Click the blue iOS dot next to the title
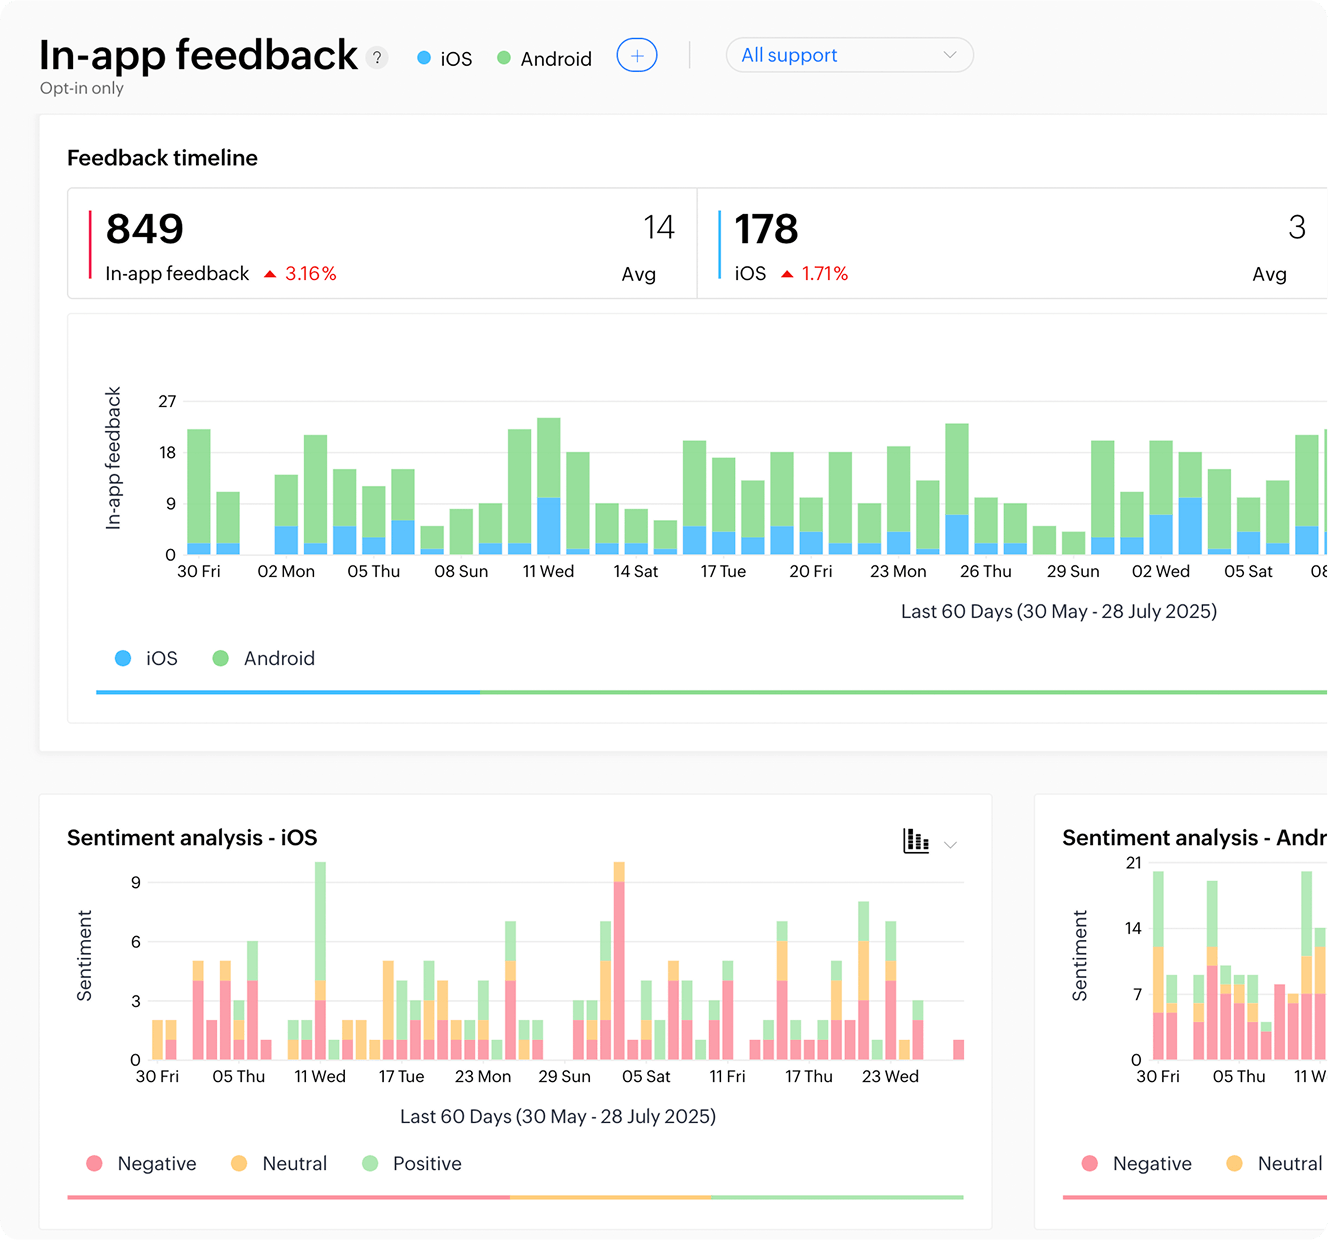This screenshot has height=1240, width=1328. [x=424, y=58]
